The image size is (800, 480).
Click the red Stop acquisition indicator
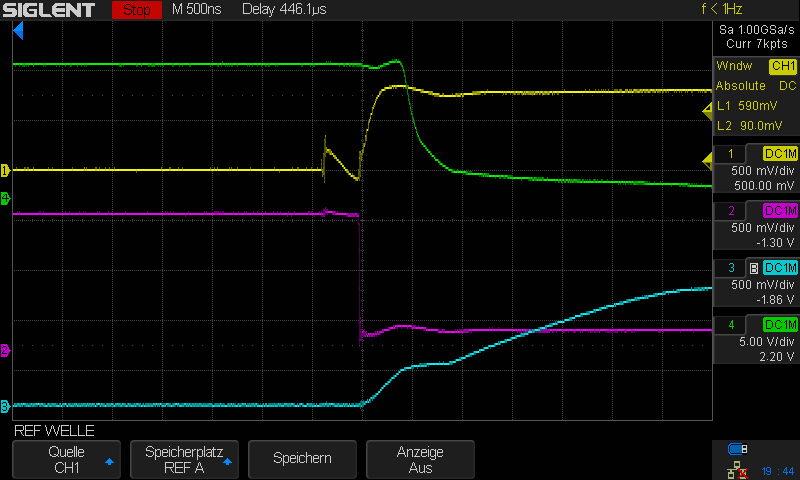pyautogui.click(x=137, y=10)
